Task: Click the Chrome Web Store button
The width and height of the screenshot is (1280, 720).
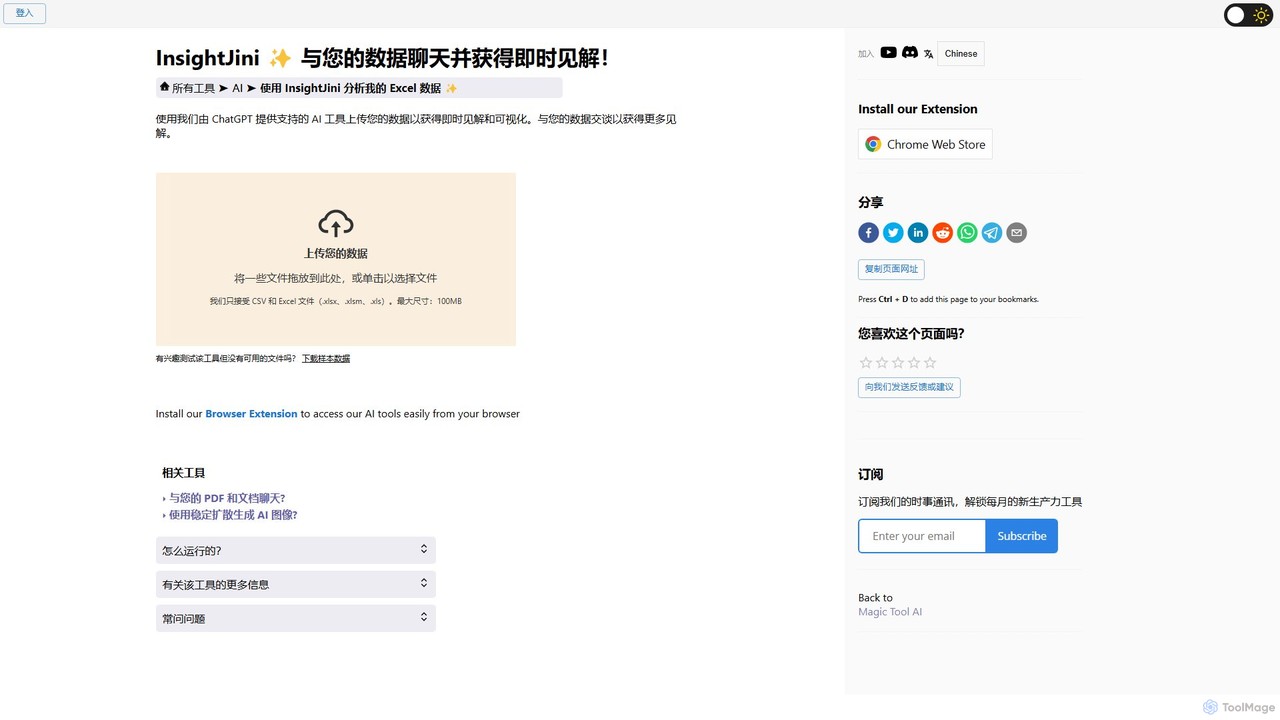Action: pos(925,144)
